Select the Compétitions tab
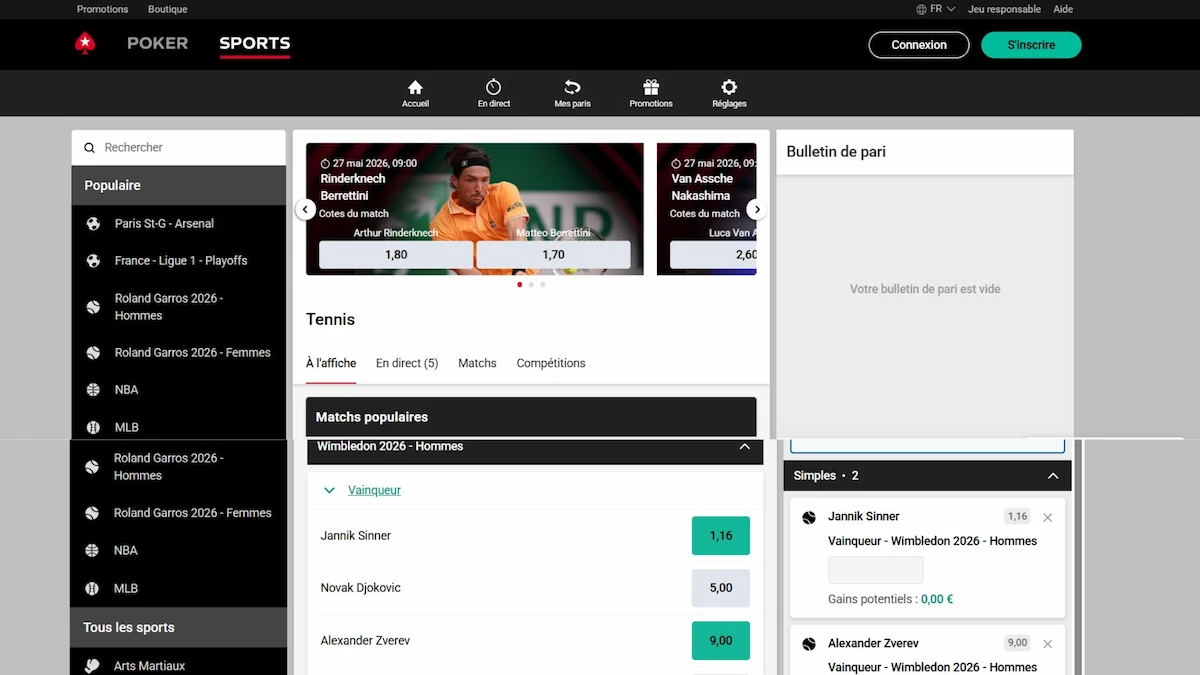The image size is (1200, 675). pos(551,363)
